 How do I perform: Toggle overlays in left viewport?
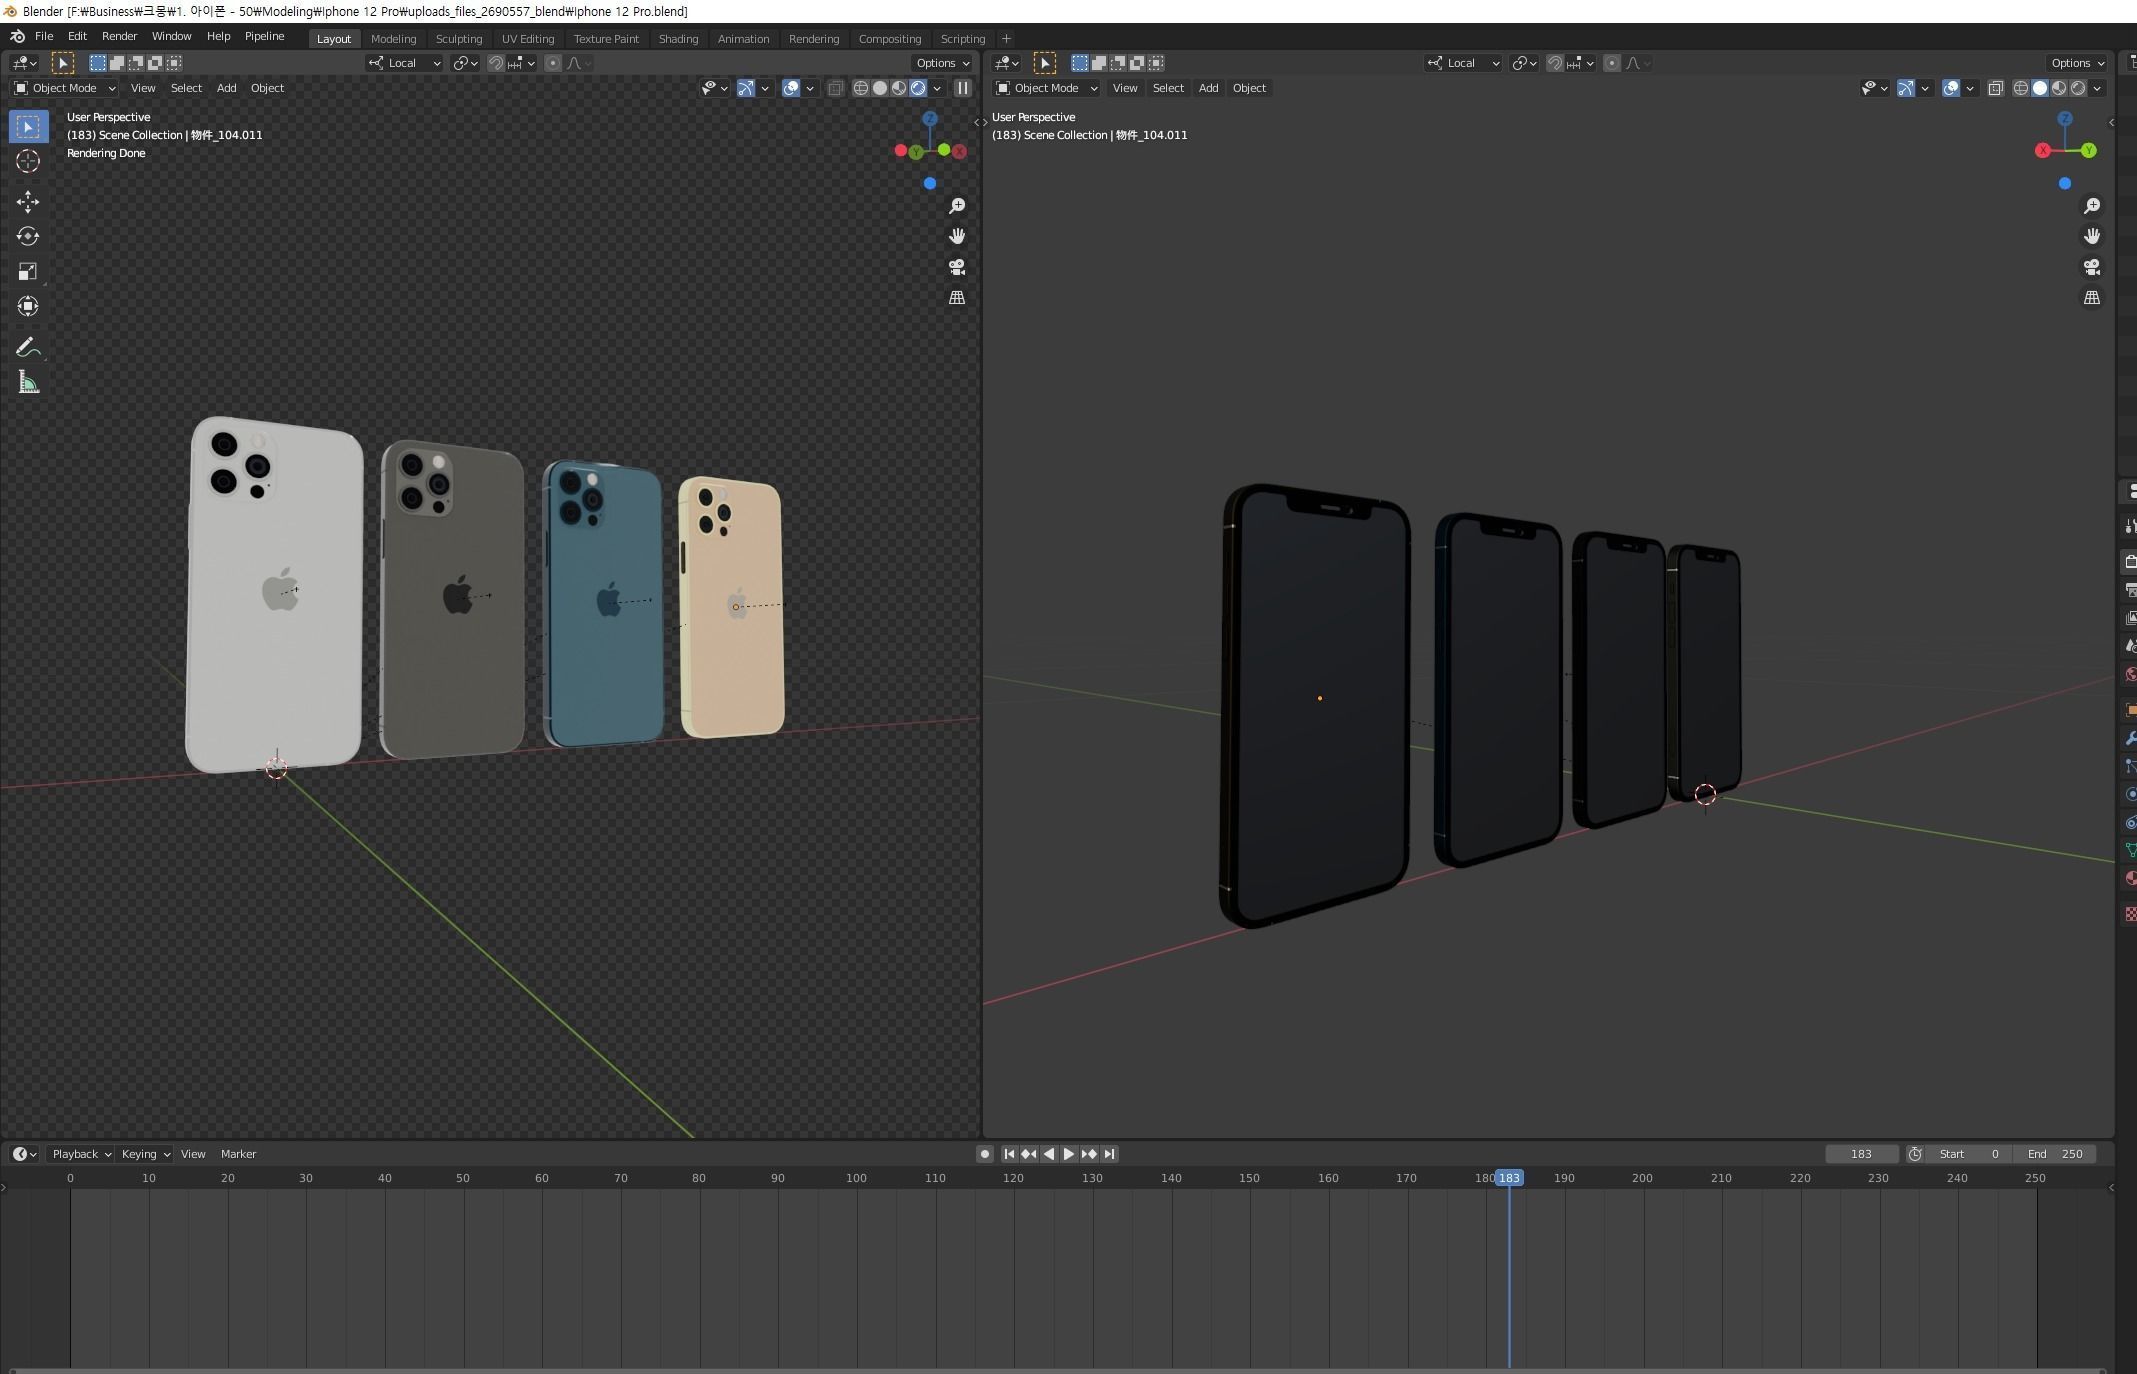click(x=791, y=88)
